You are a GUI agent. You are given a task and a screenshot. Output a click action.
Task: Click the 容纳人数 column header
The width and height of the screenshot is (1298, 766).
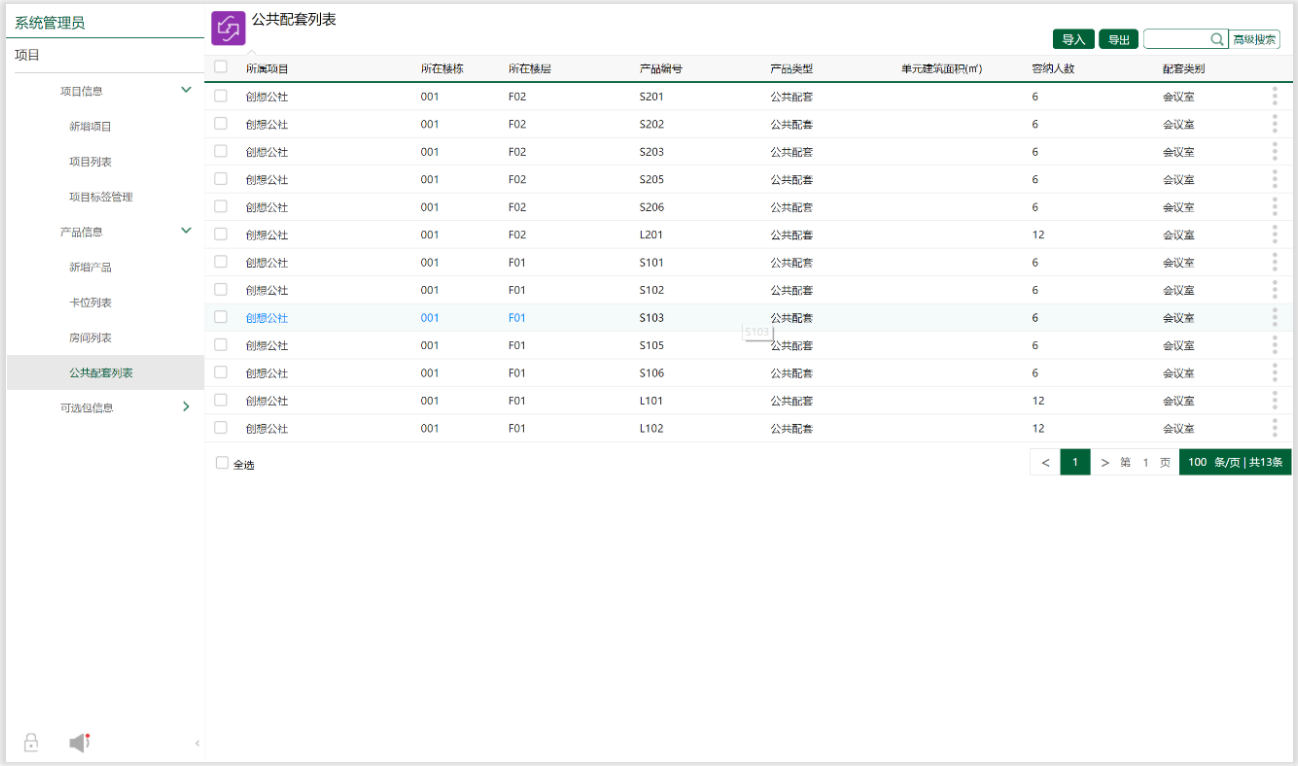coord(1053,69)
